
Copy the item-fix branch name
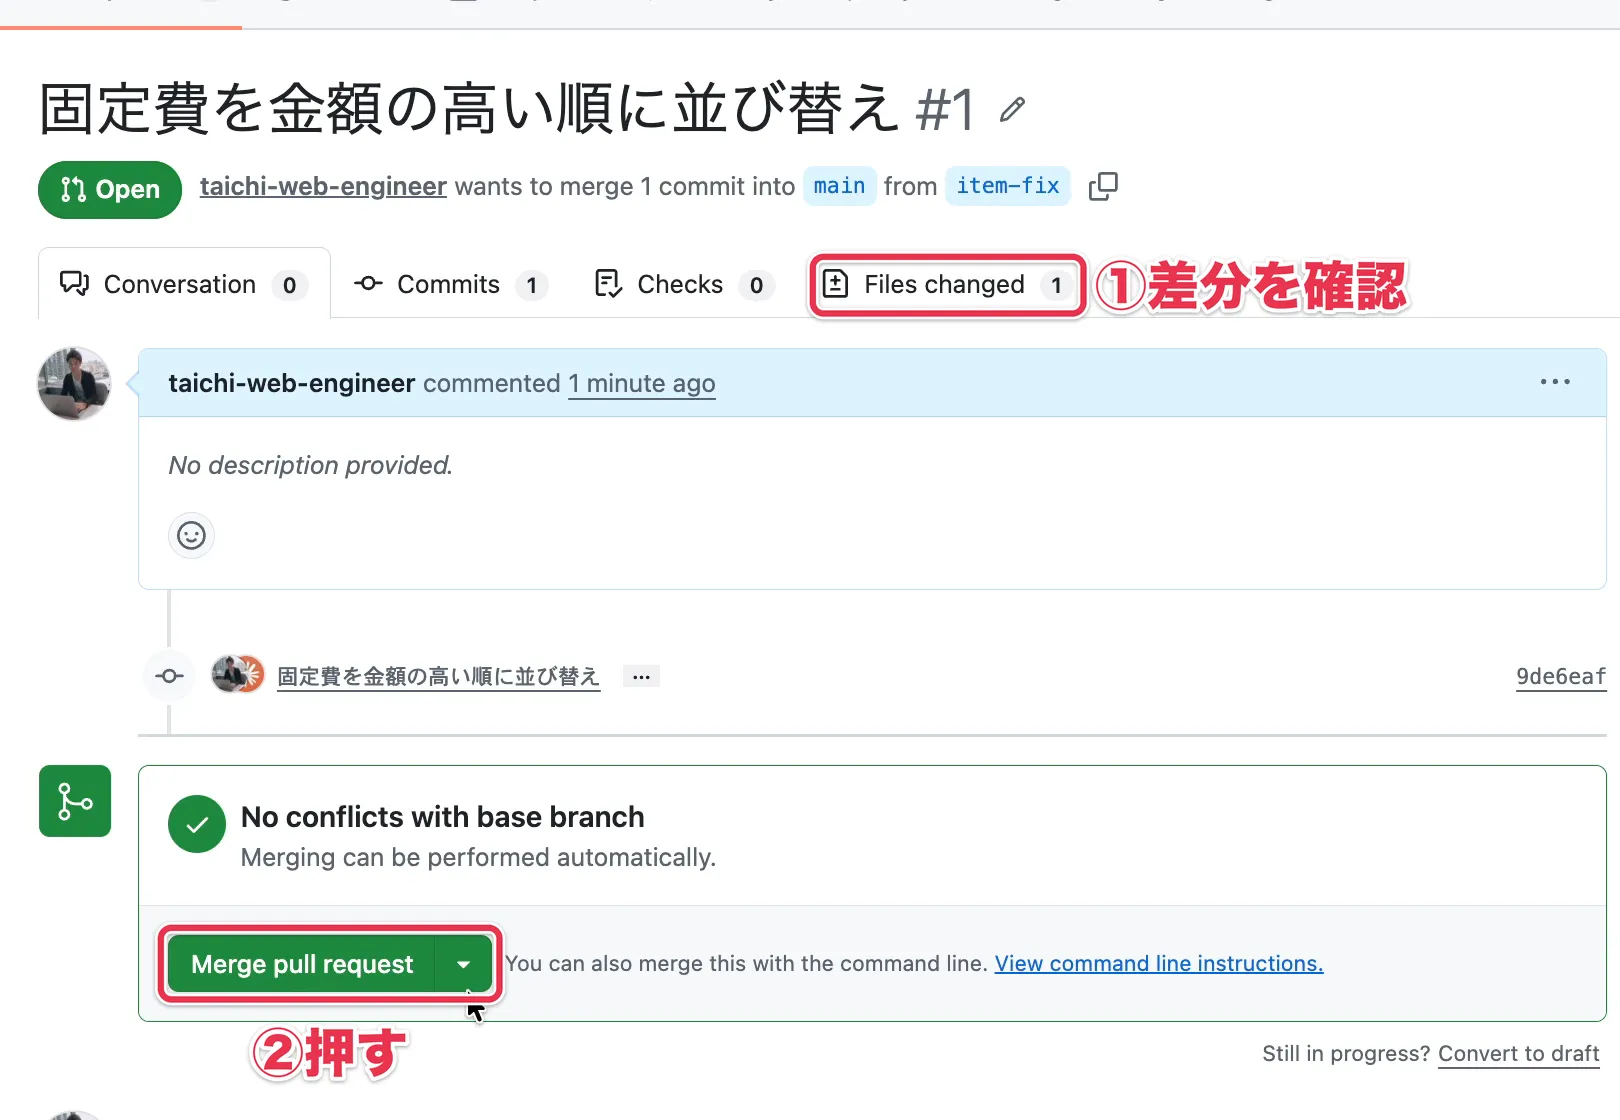click(1103, 186)
